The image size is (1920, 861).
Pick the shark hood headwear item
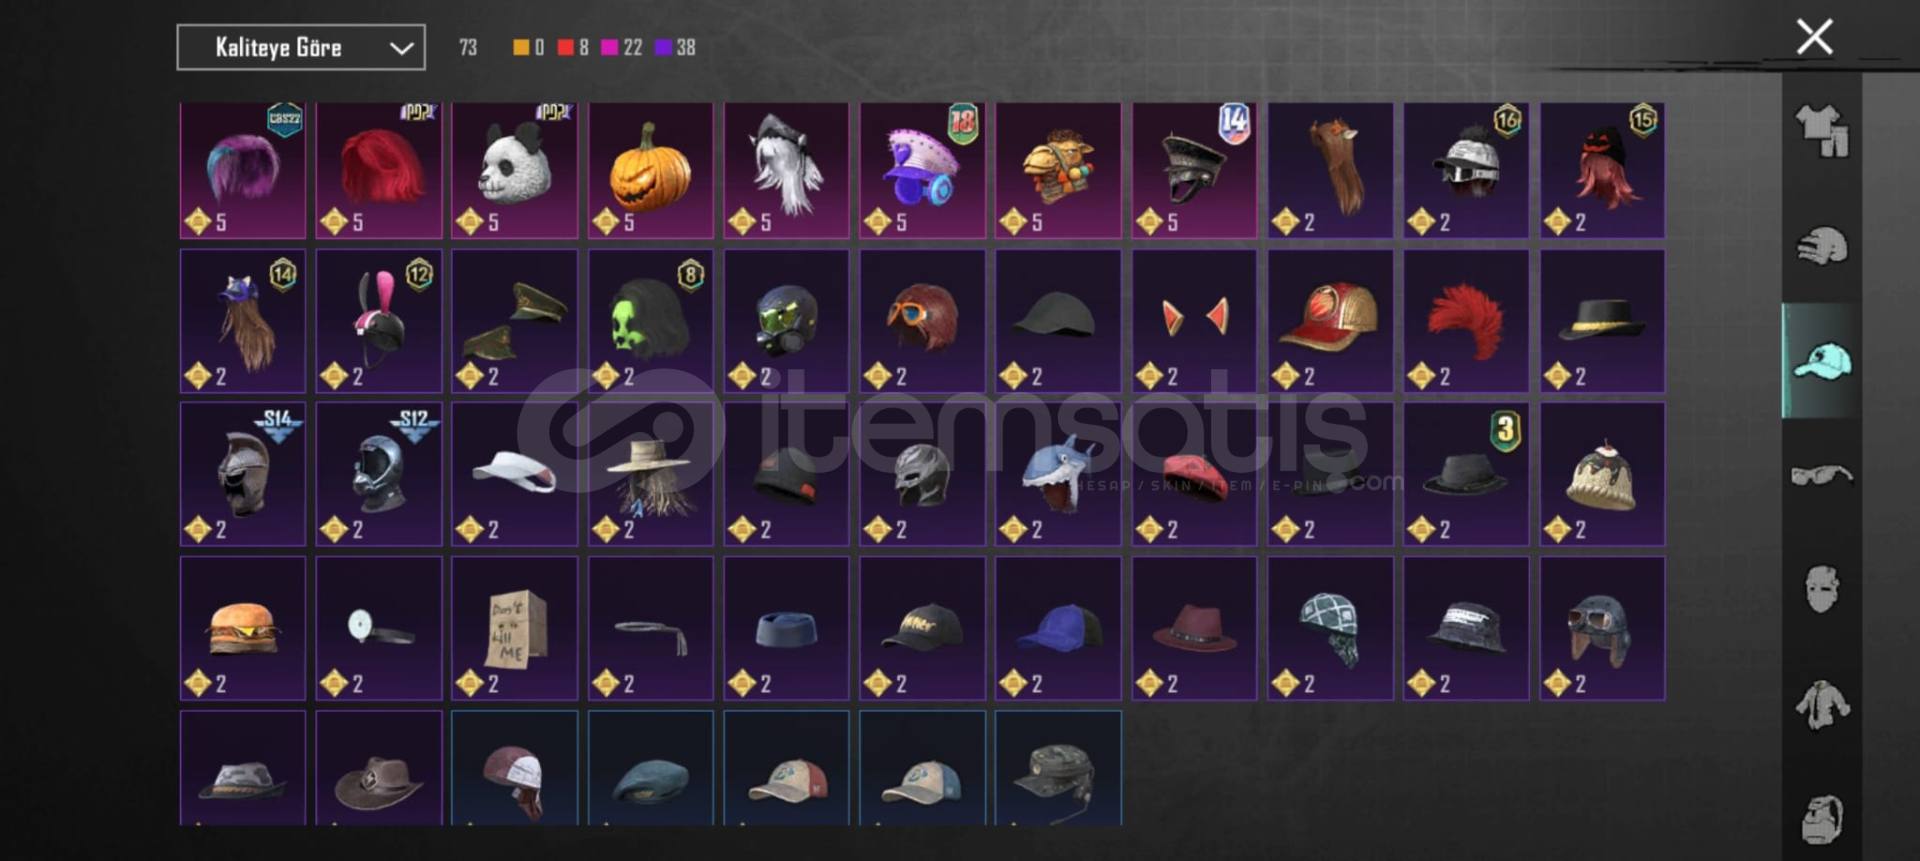point(1058,474)
